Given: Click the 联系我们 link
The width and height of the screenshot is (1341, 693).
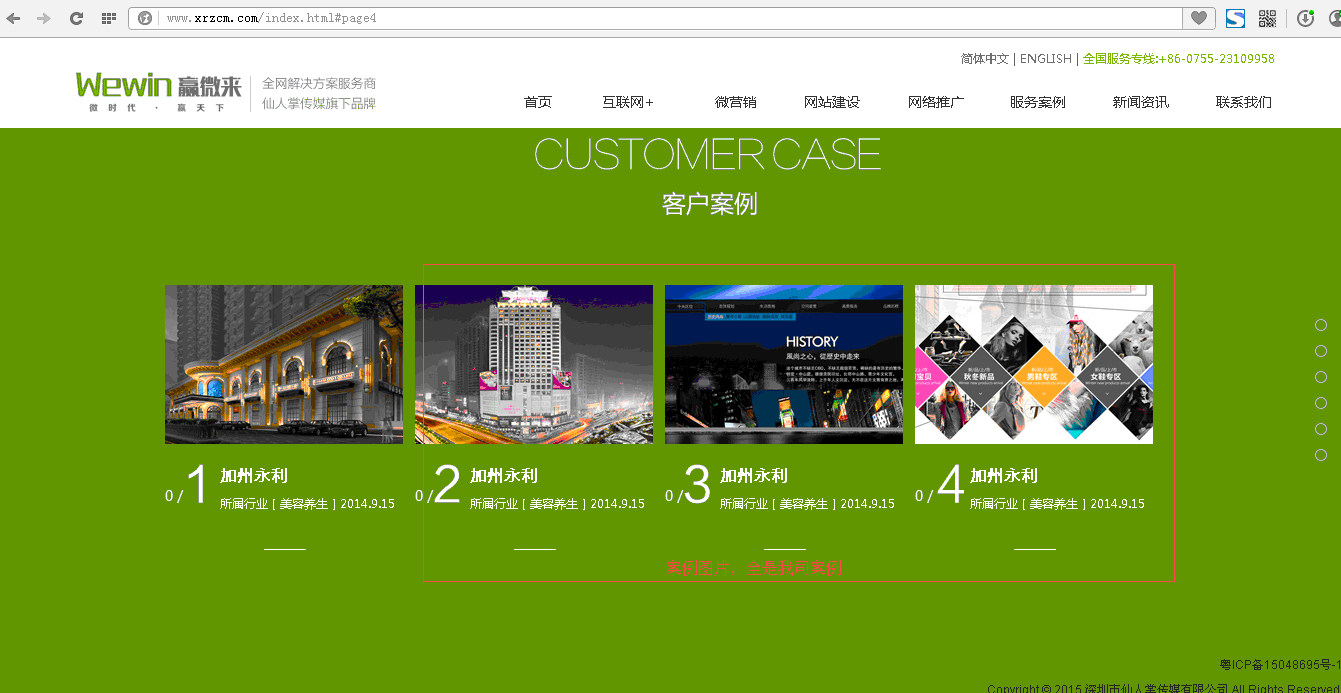Looking at the screenshot, I should click(x=1243, y=102).
